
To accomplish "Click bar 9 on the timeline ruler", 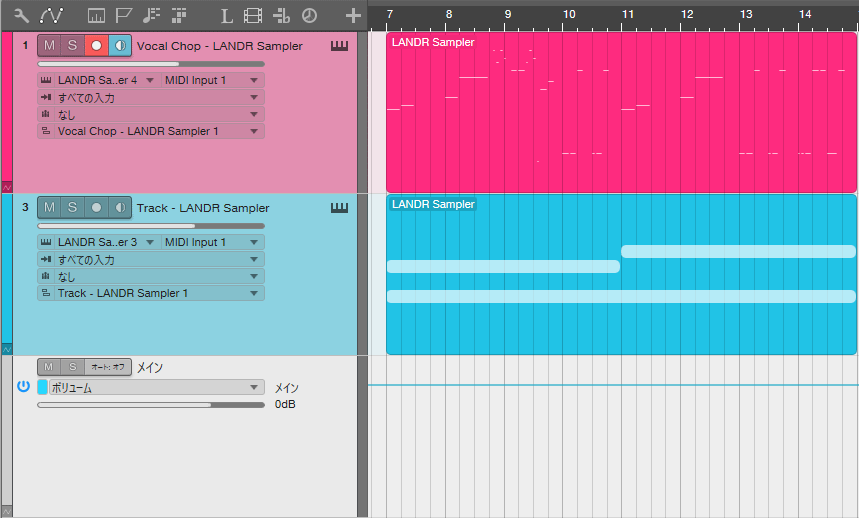I will point(508,15).
